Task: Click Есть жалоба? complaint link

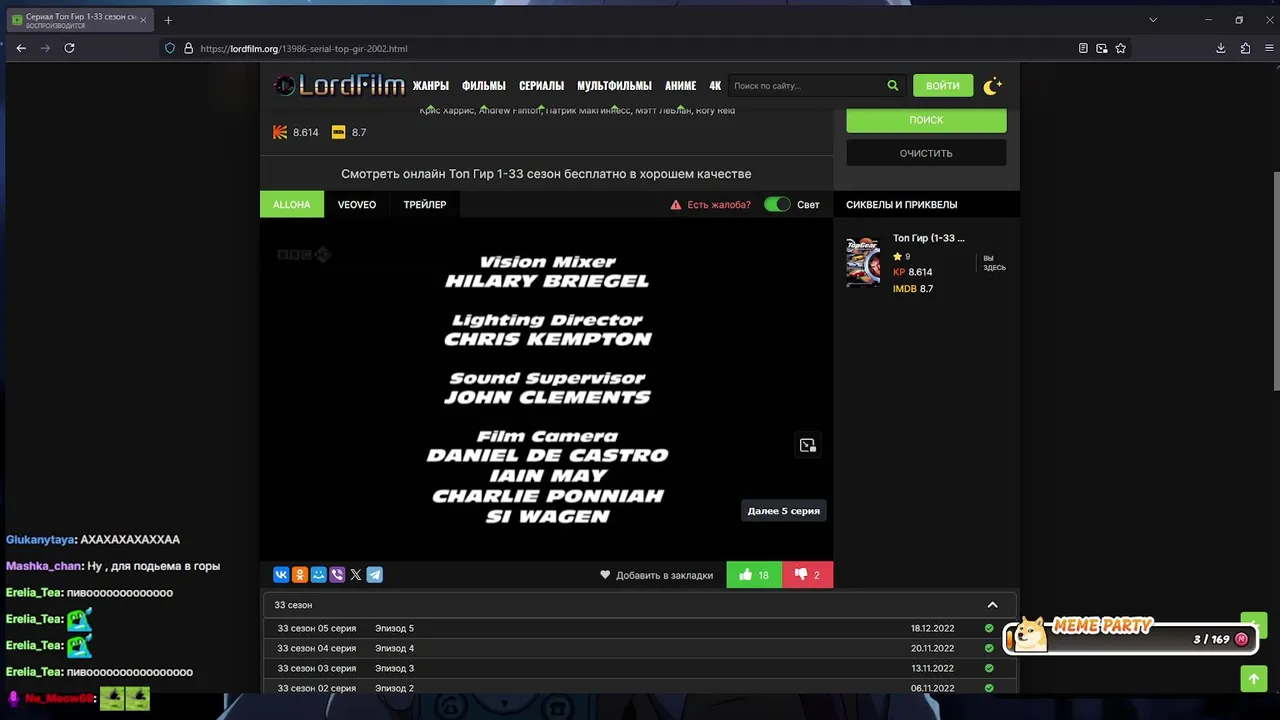Action: click(x=710, y=205)
